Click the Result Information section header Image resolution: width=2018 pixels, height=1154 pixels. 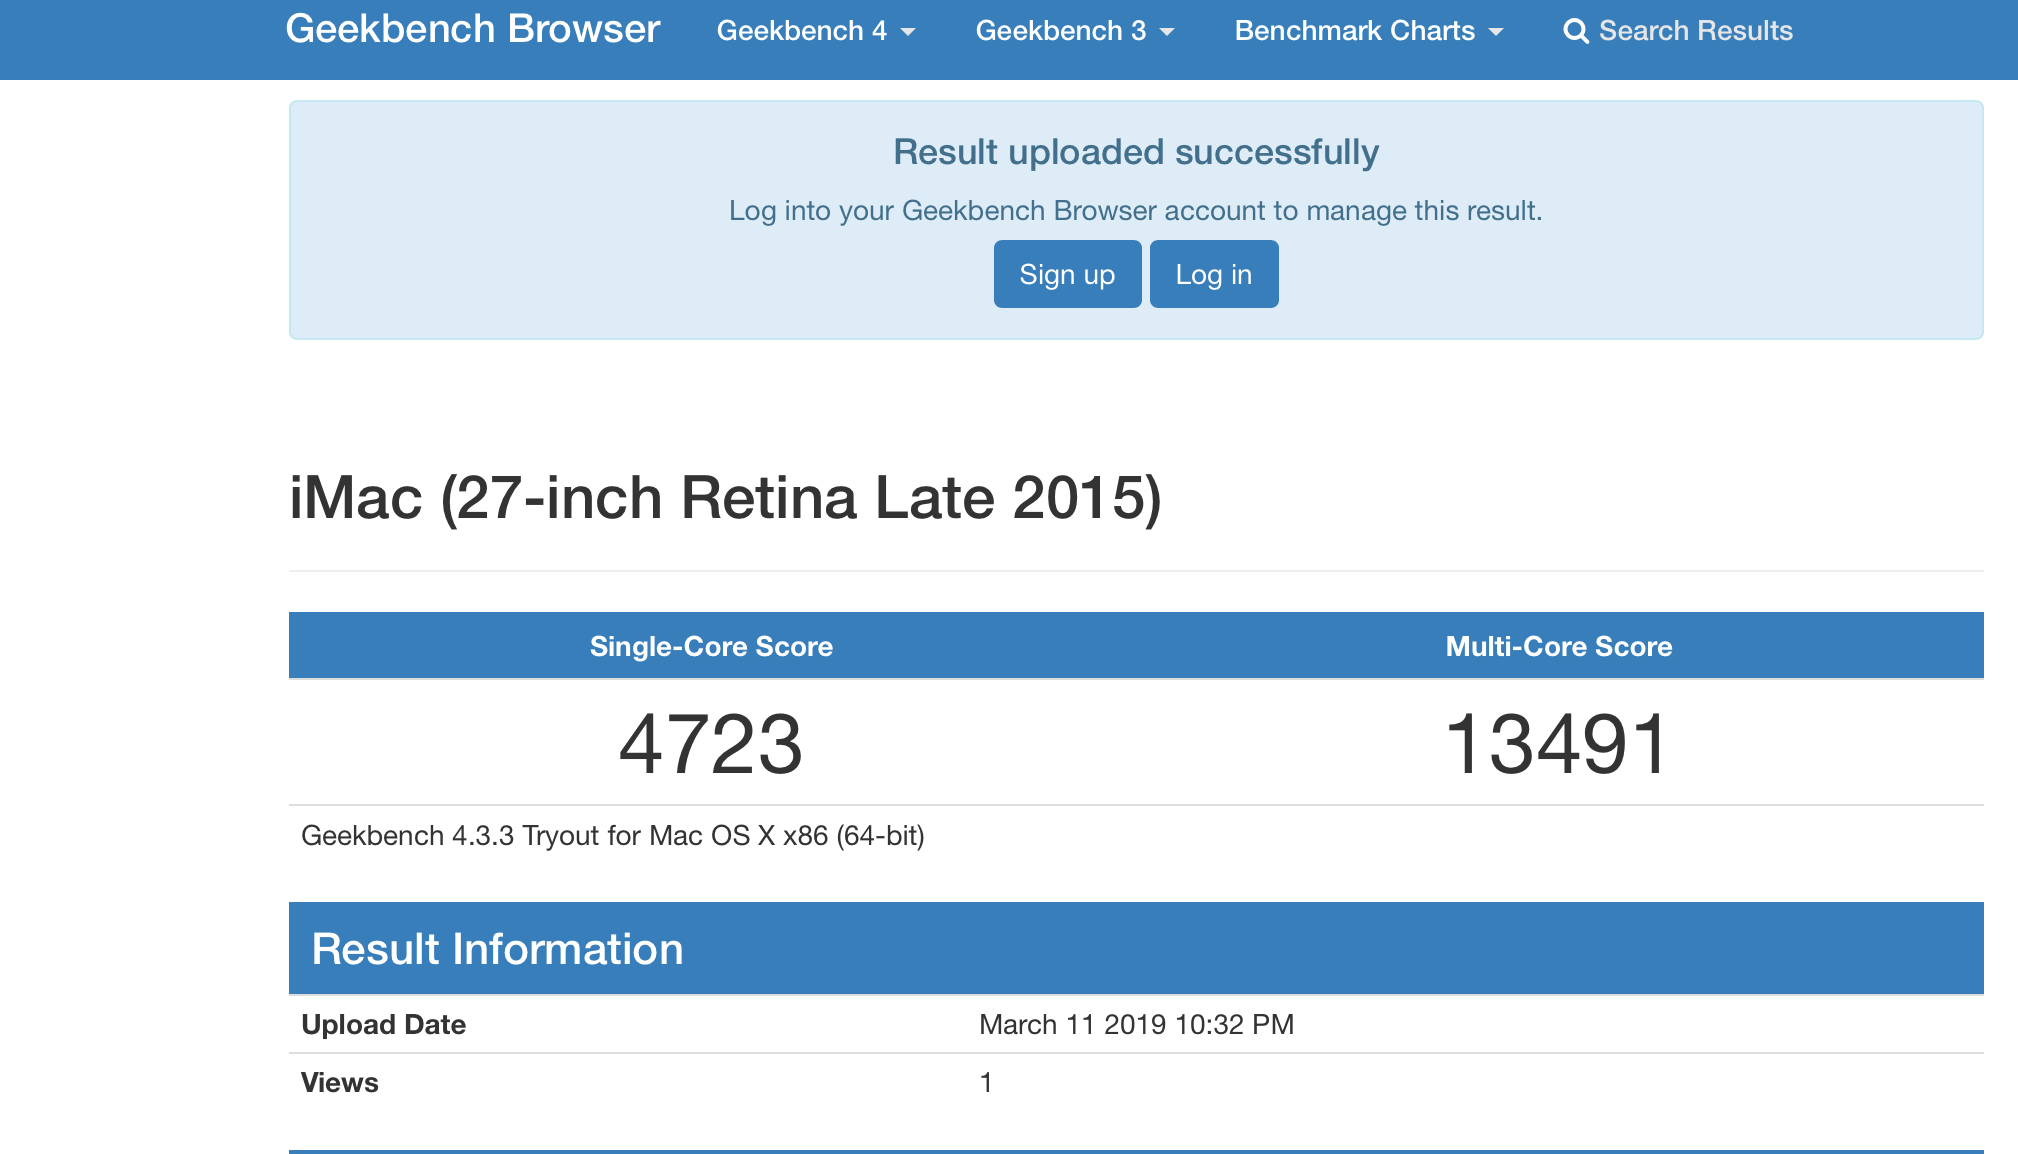1136,948
